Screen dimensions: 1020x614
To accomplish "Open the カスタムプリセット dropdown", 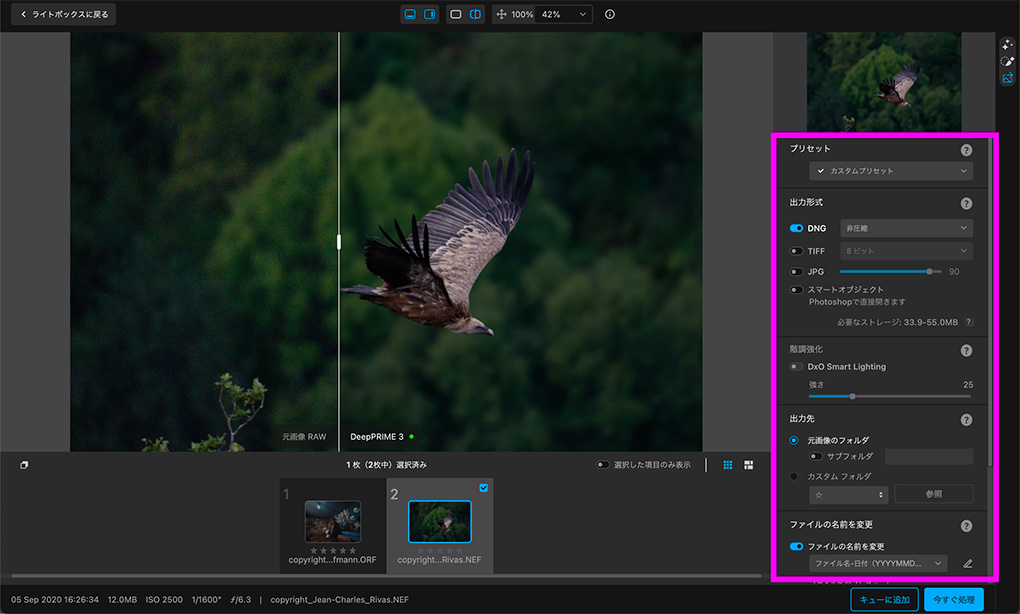I will [891, 171].
